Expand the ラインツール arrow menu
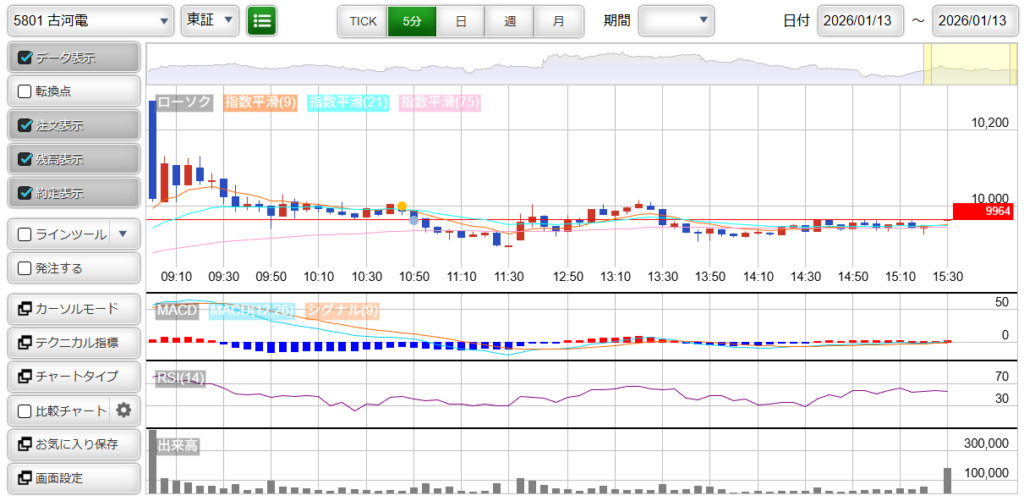This screenshot has height=501, width=1024. (x=123, y=234)
